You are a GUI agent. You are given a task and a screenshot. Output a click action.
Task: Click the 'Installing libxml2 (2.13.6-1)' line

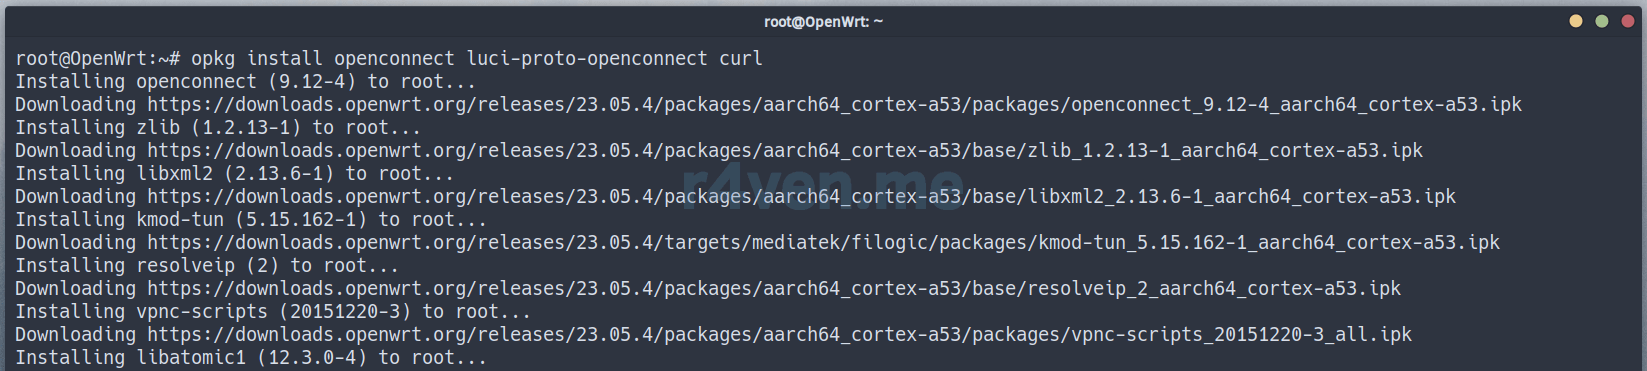coord(235,174)
